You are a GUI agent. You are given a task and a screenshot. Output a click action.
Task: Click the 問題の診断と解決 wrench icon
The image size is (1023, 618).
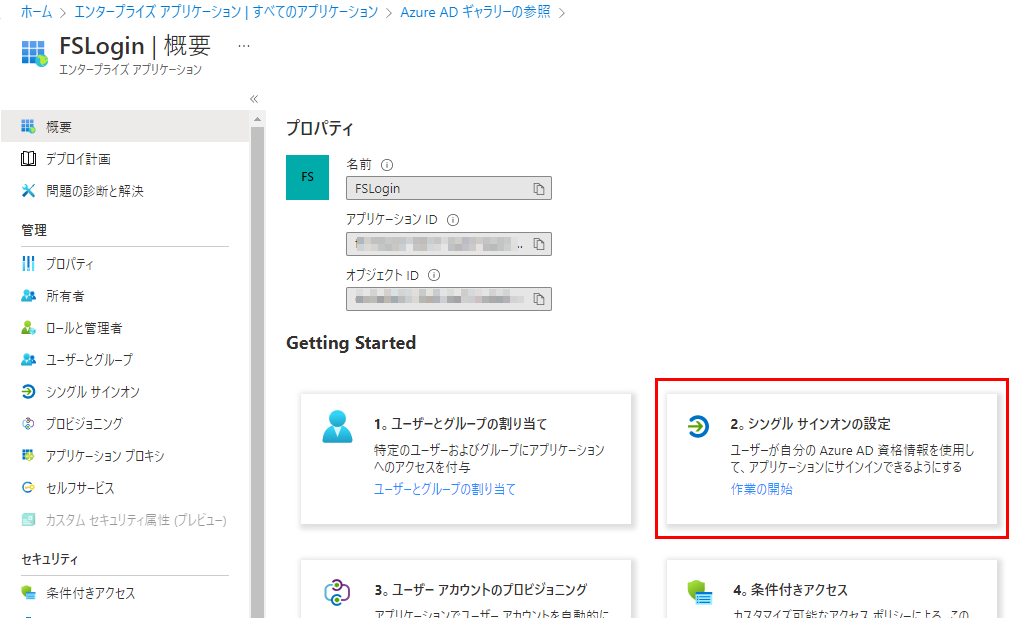click(x=28, y=191)
